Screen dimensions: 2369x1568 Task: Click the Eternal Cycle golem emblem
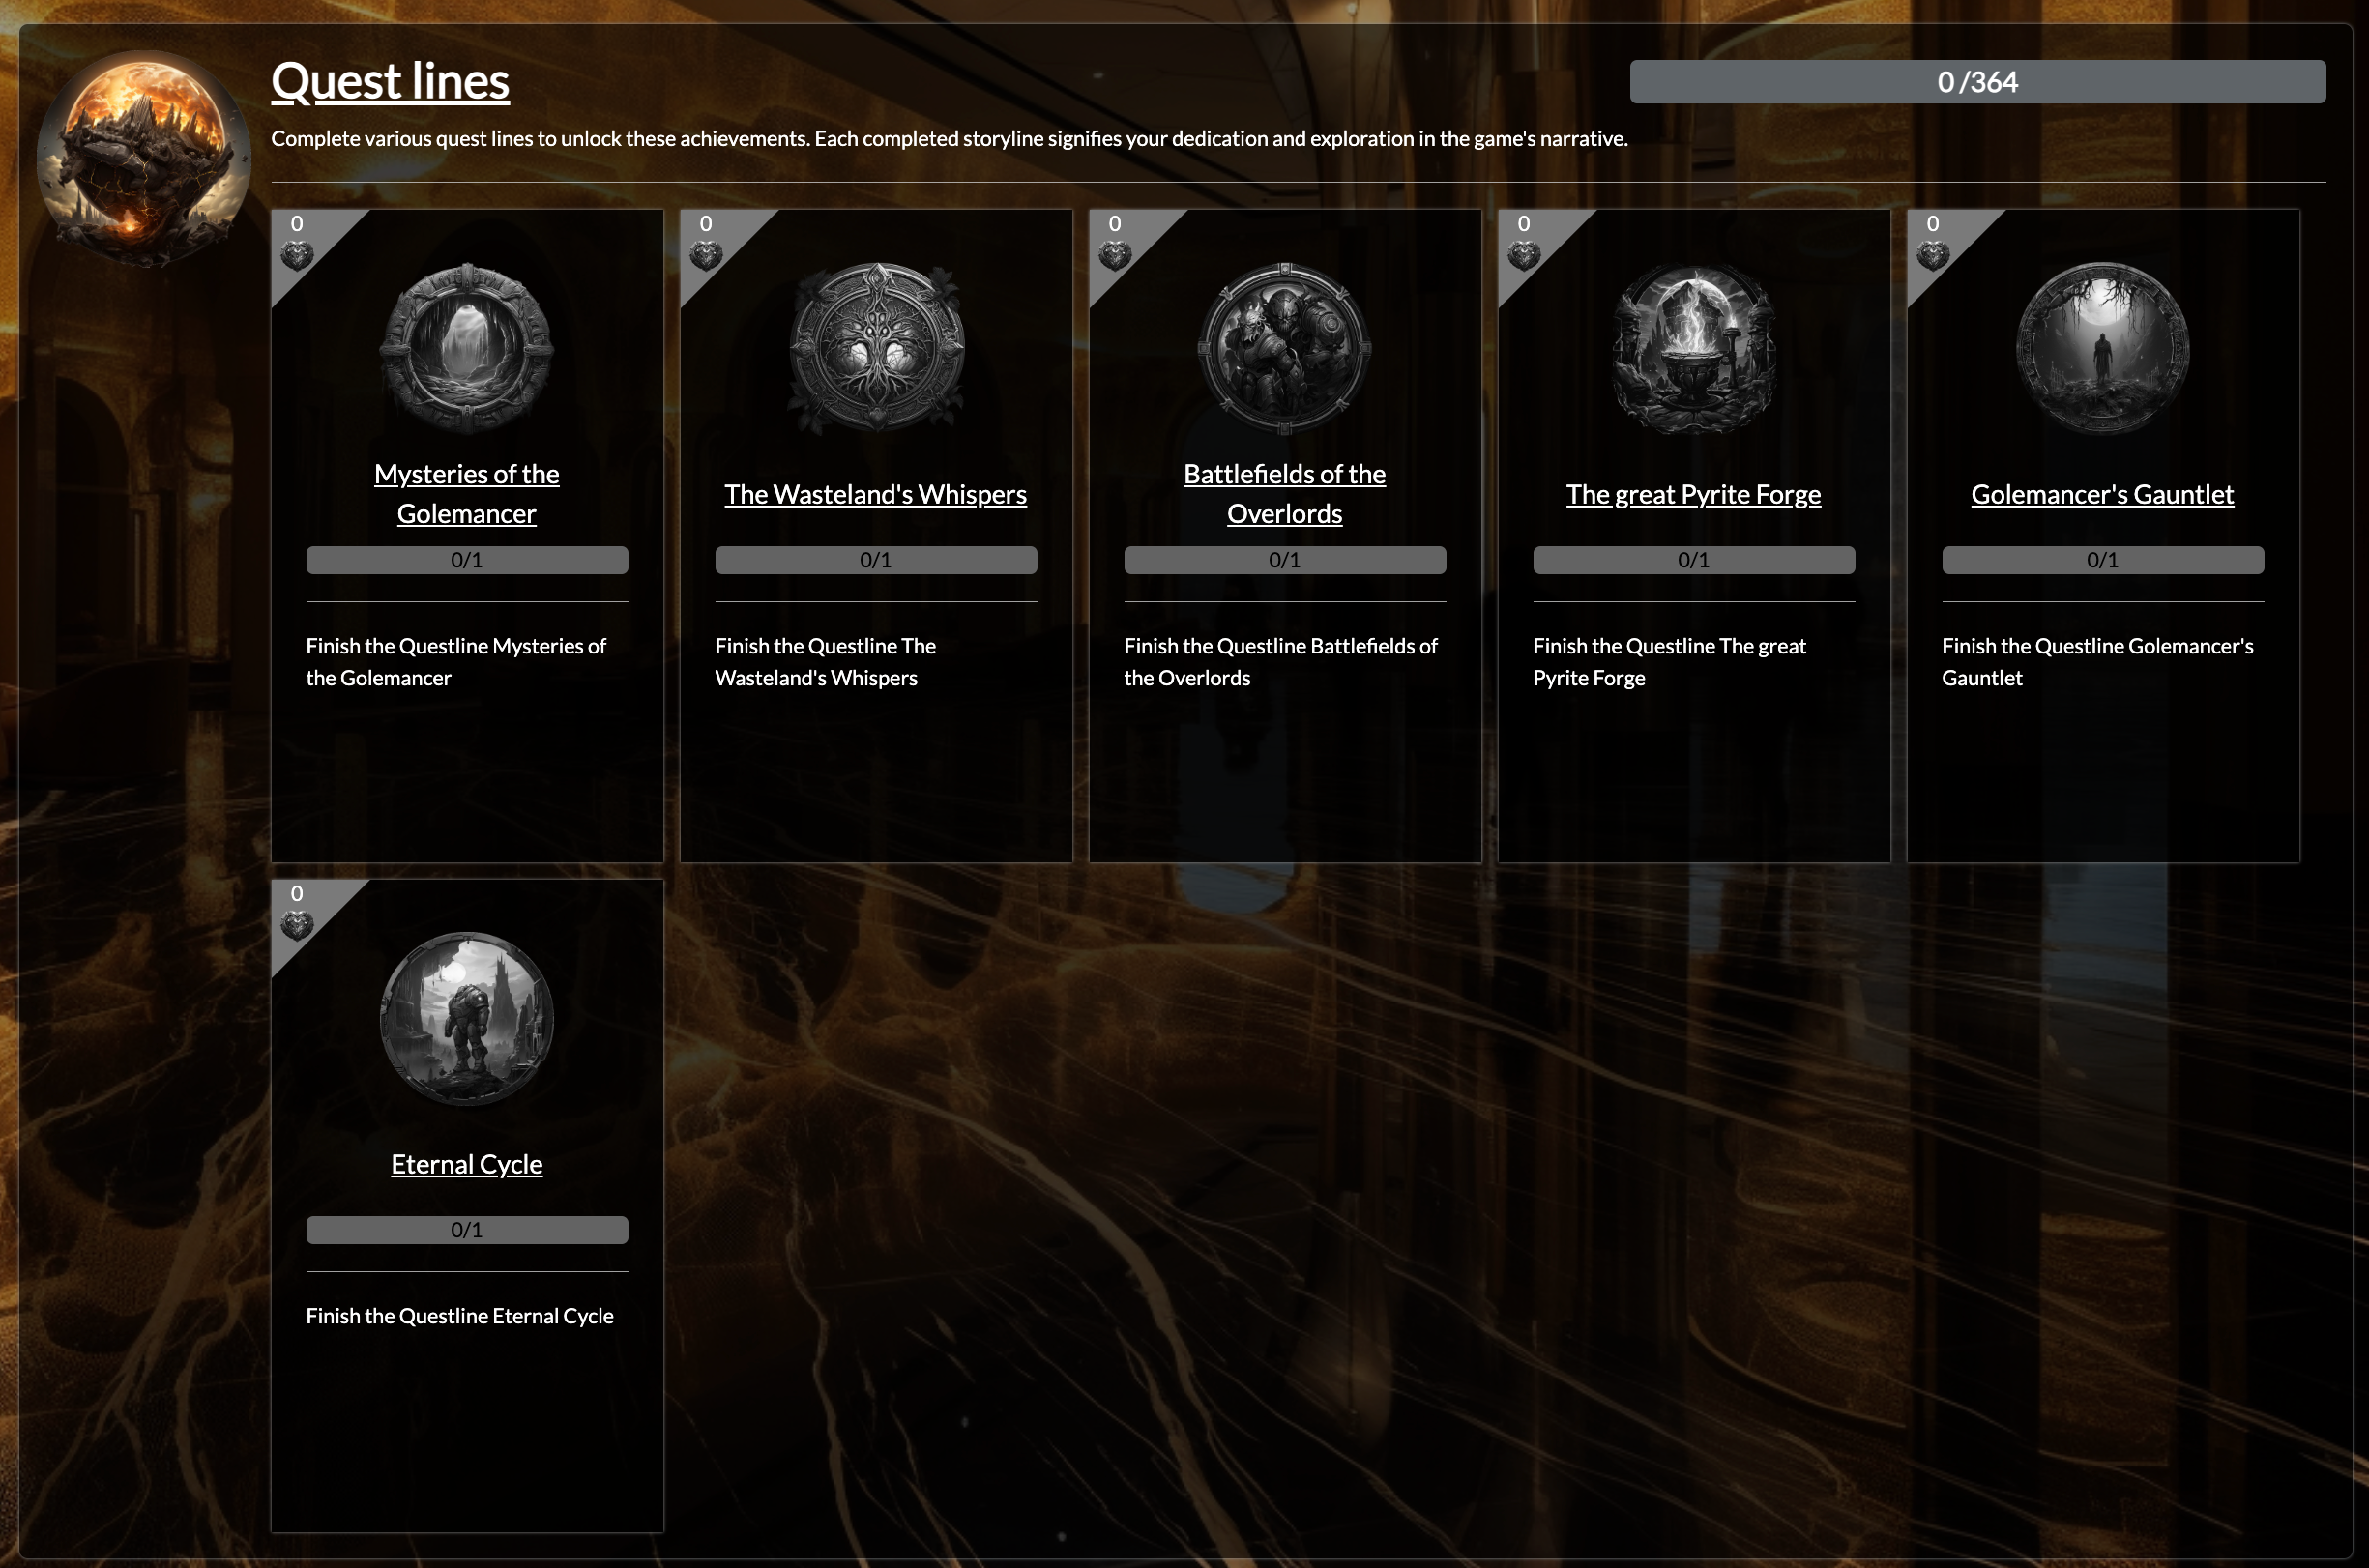tap(466, 1018)
